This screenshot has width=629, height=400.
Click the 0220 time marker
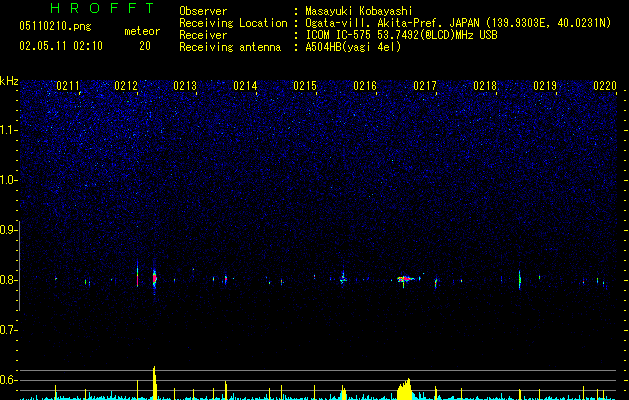tap(605, 86)
